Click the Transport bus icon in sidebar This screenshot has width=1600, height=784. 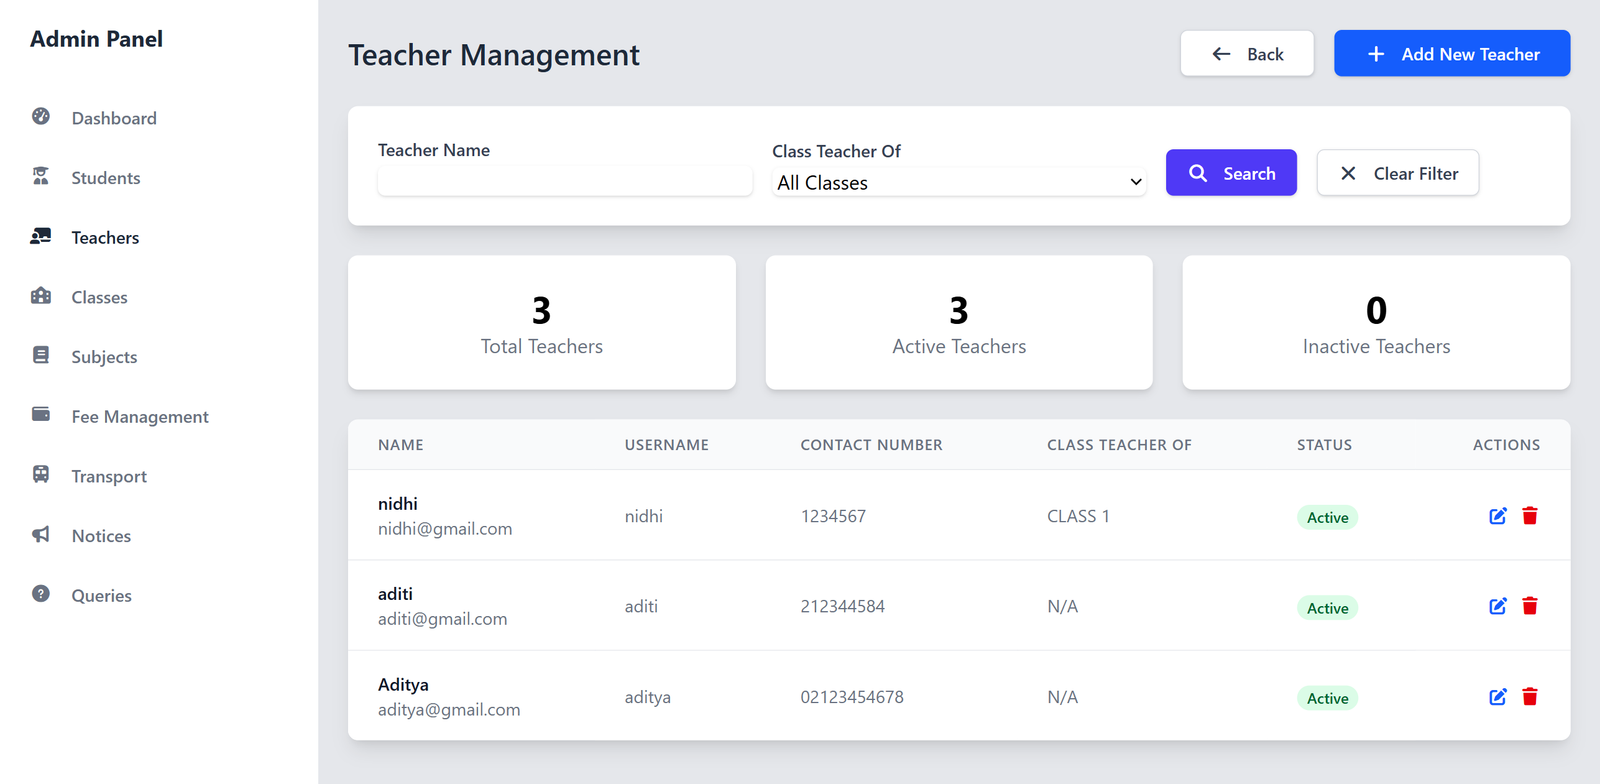(x=41, y=475)
